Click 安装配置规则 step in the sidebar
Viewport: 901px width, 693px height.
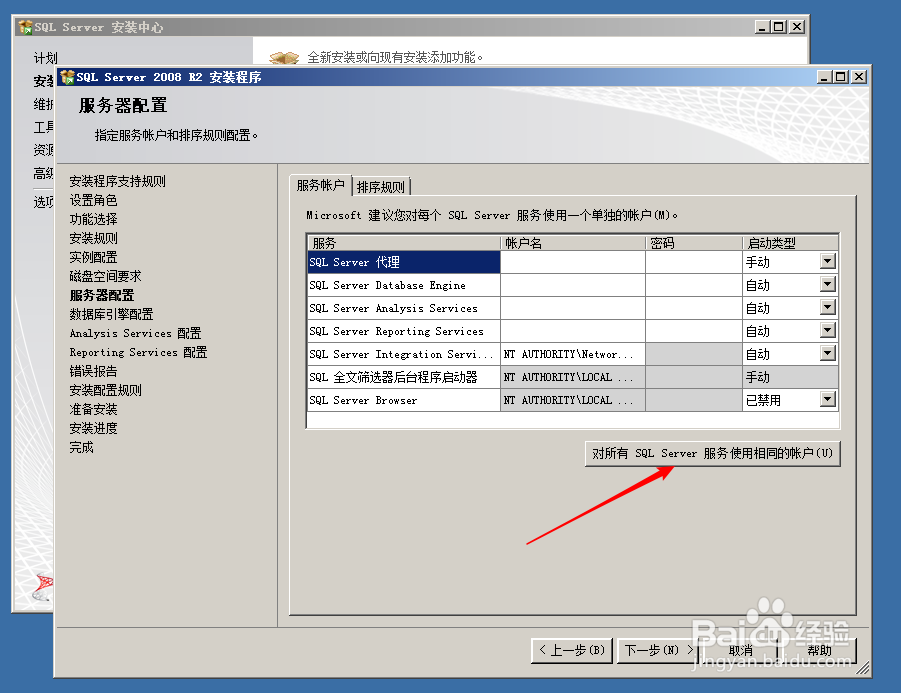click(x=105, y=390)
